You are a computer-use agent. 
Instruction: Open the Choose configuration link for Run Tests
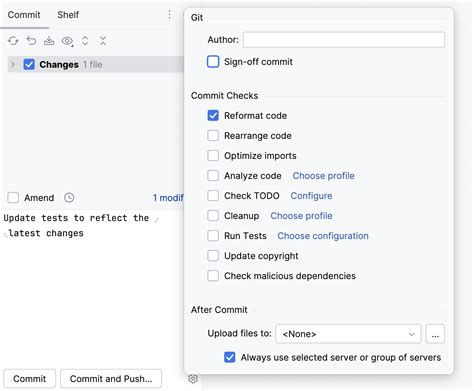click(323, 236)
